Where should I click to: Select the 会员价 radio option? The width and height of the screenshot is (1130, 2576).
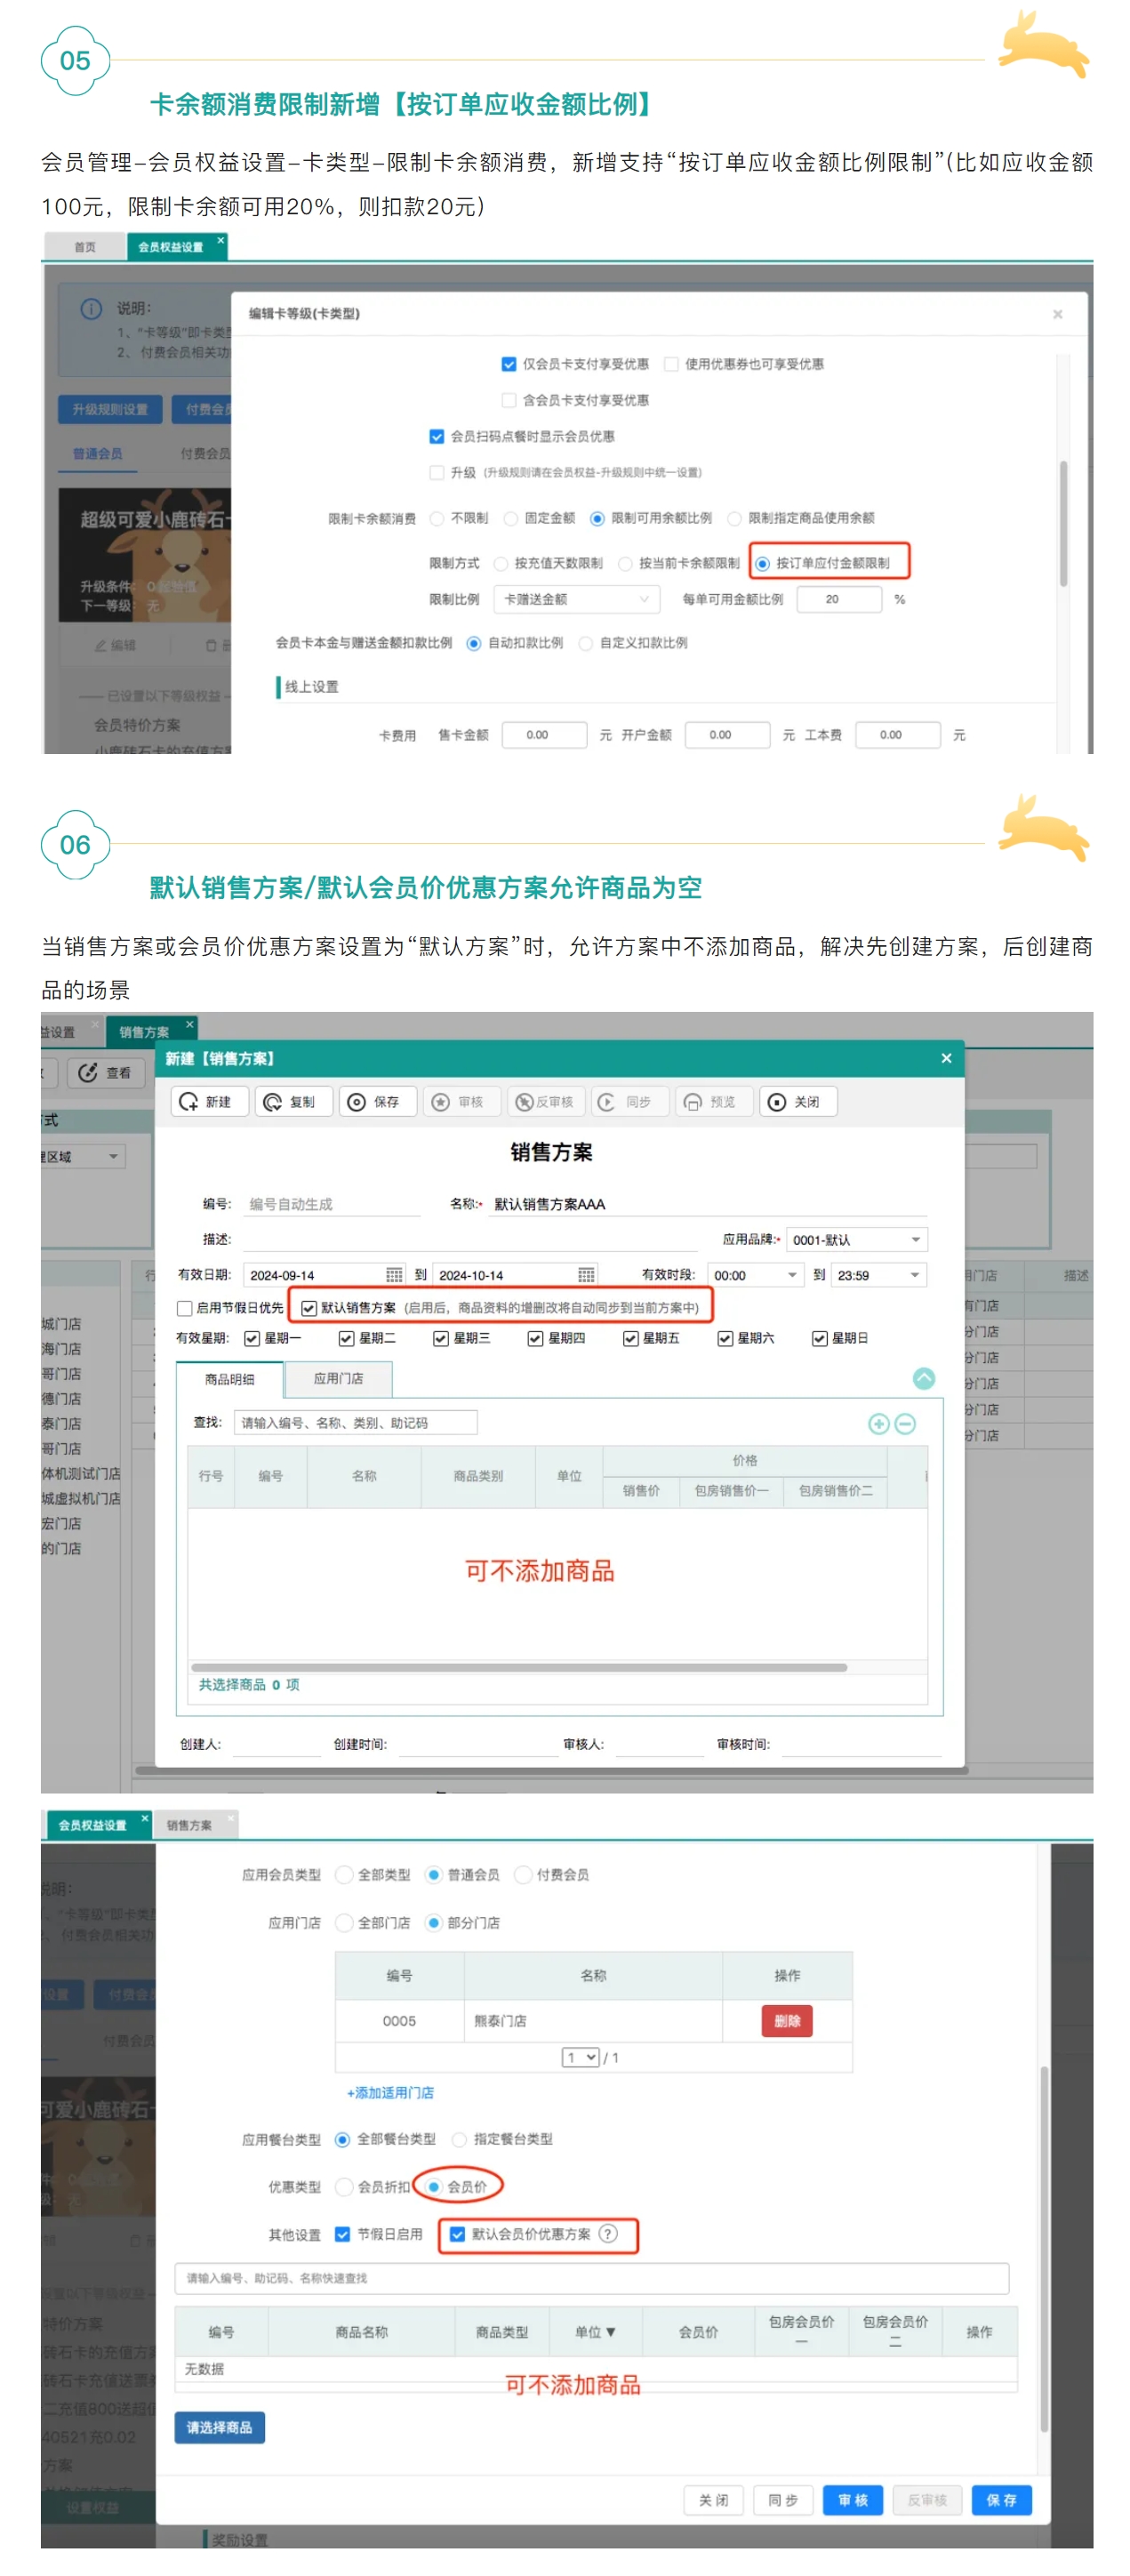[x=434, y=2186]
